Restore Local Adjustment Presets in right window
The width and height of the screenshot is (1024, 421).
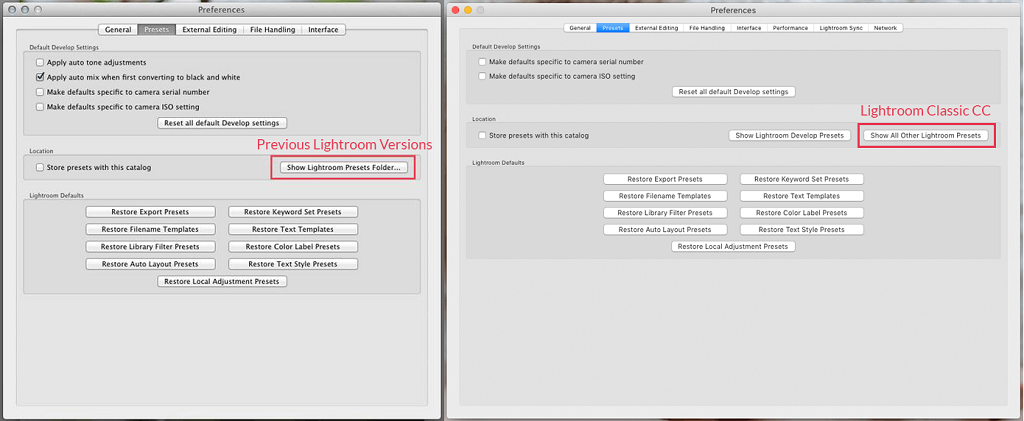pyautogui.click(x=733, y=247)
